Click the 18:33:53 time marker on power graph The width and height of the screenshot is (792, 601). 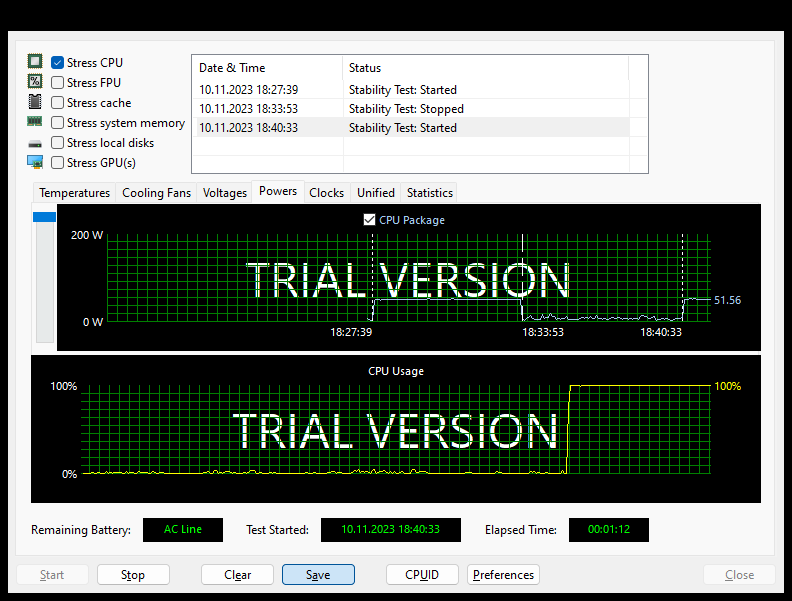542,332
